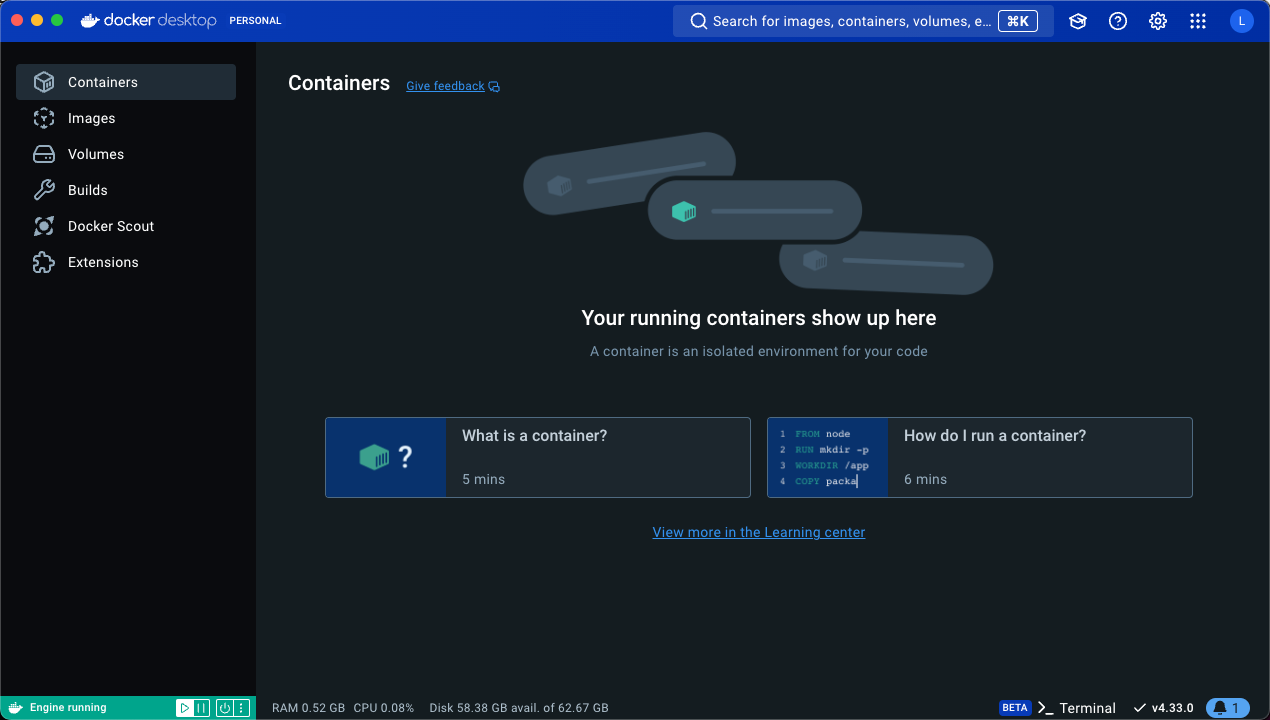
Task: Open the Builds view
Action: coord(126,190)
